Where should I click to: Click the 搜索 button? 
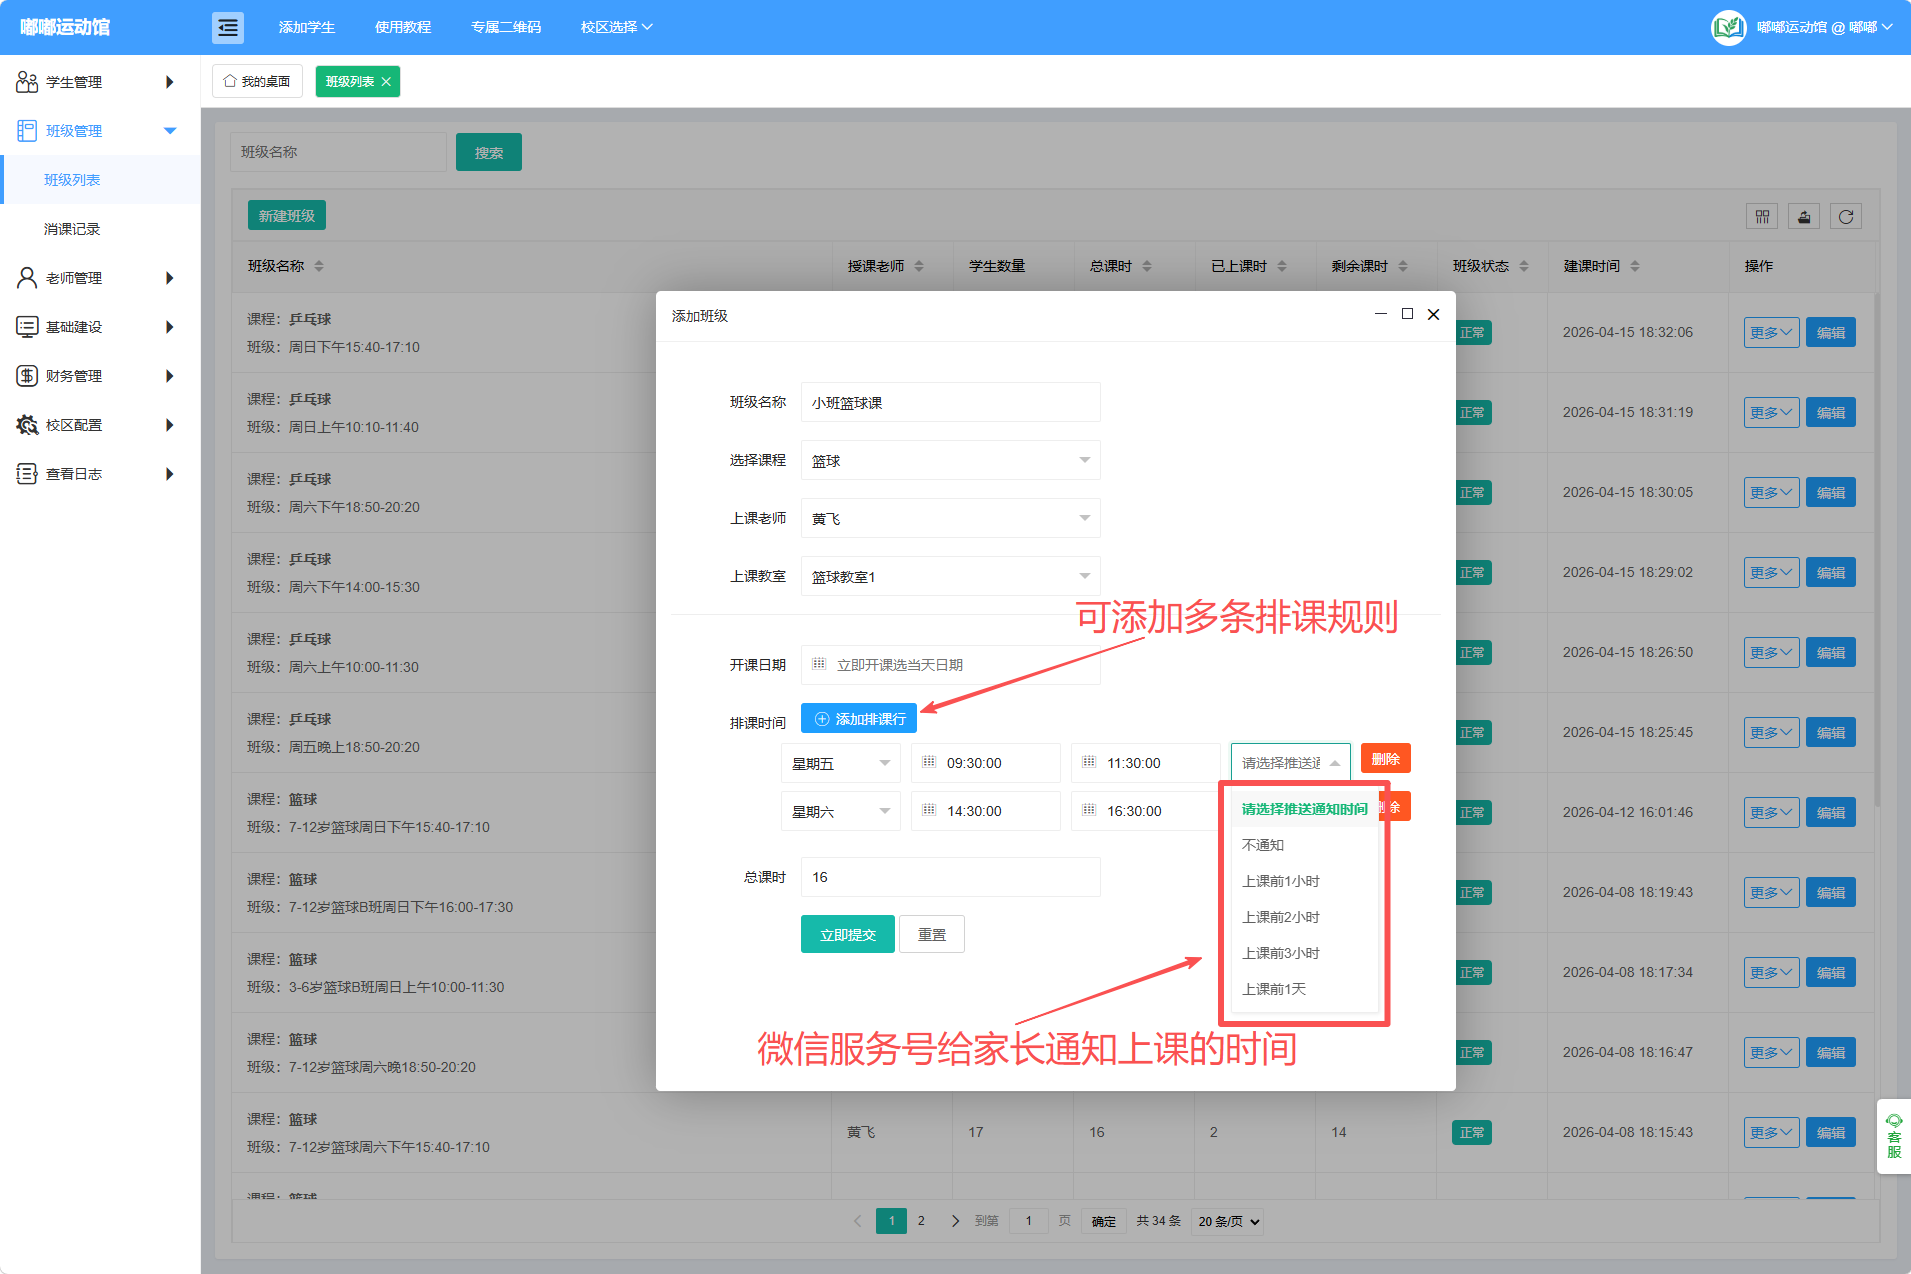tap(489, 152)
